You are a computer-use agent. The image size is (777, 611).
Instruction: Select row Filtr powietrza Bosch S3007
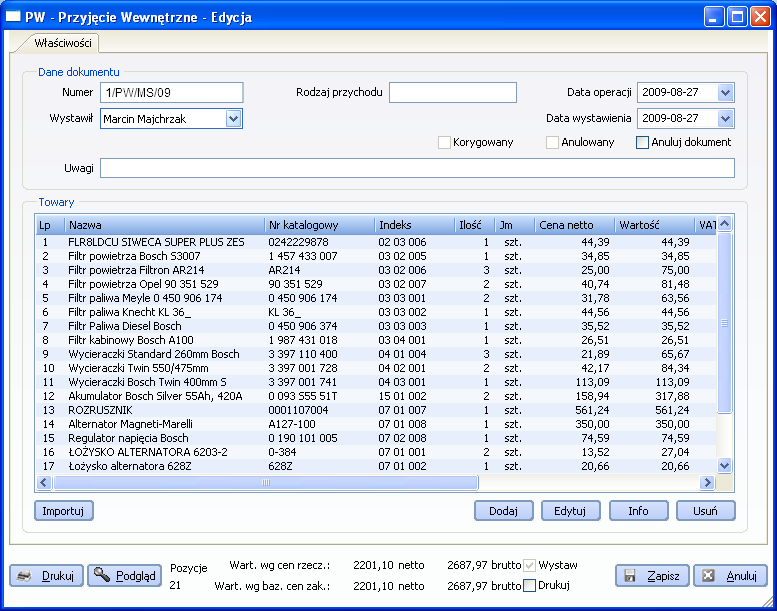376,256
